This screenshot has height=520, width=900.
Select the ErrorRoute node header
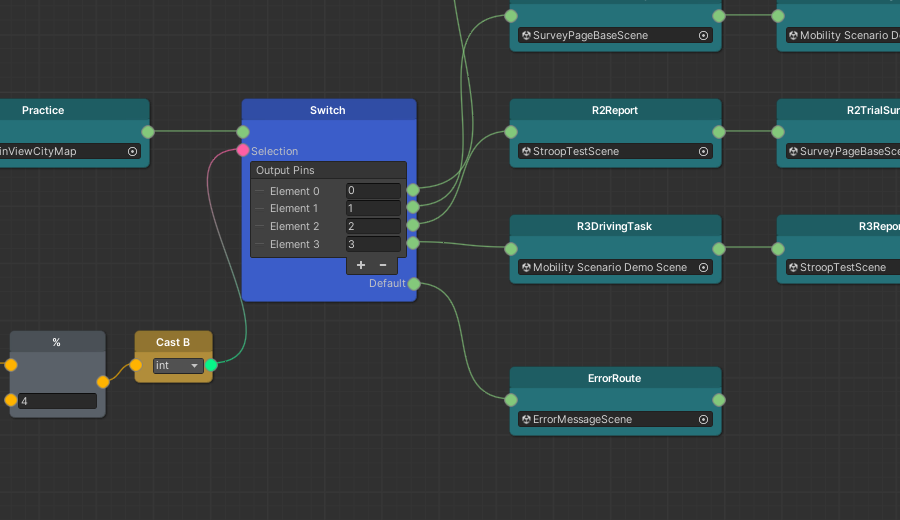615,378
